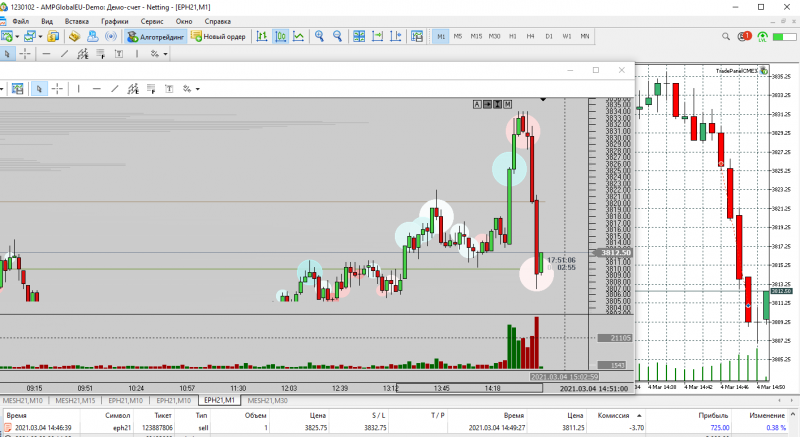The image size is (800, 437).
Task: Open the Сервис menu
Action: [152, 21]
